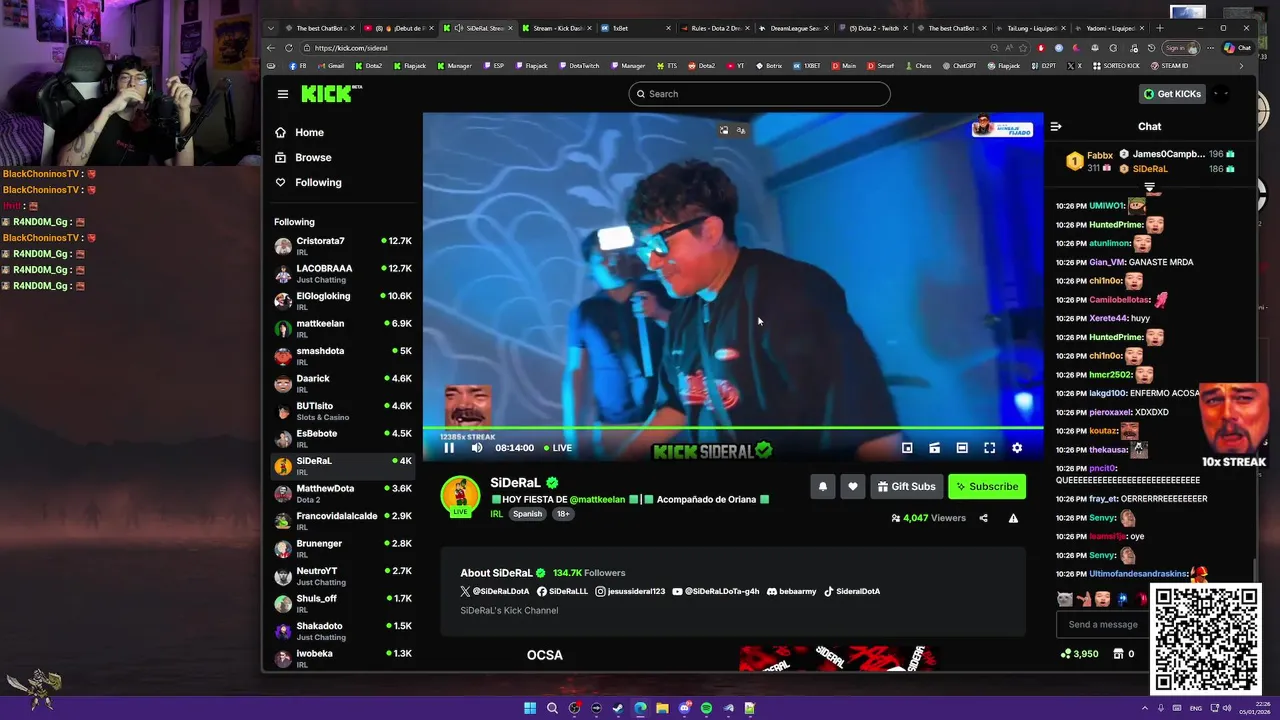Go back in browser history
Image resolution: width=1280 pixels, height=720 pixels.
[271, 48]
